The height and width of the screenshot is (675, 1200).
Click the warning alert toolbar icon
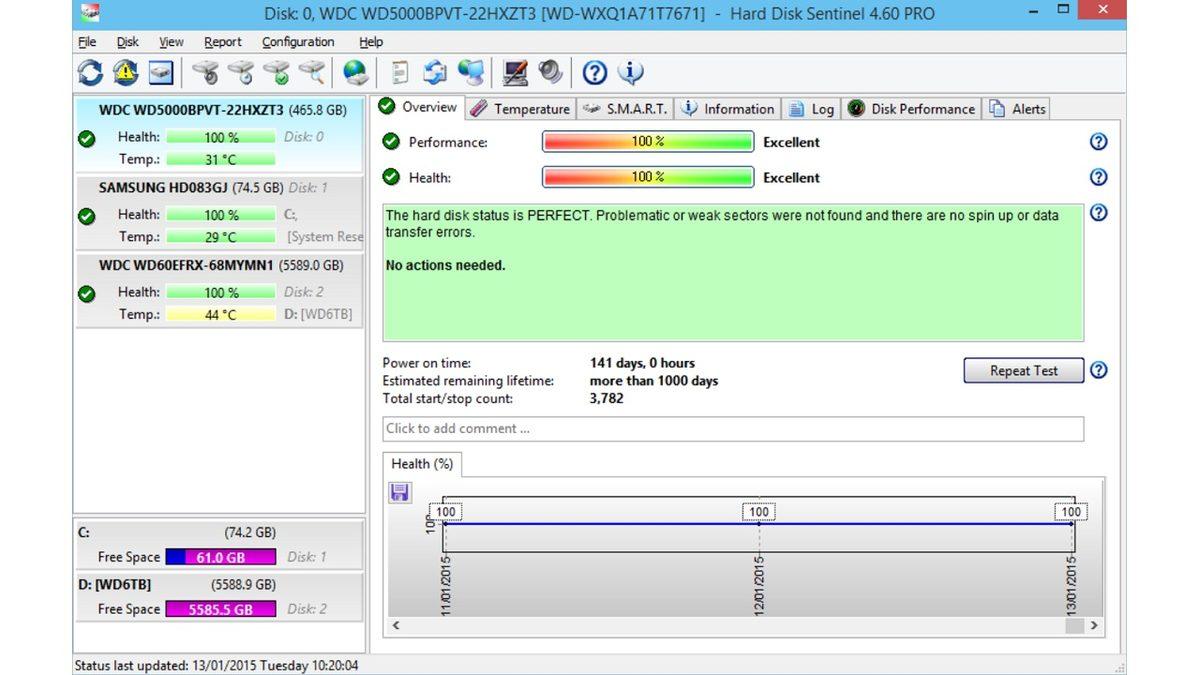123,72
